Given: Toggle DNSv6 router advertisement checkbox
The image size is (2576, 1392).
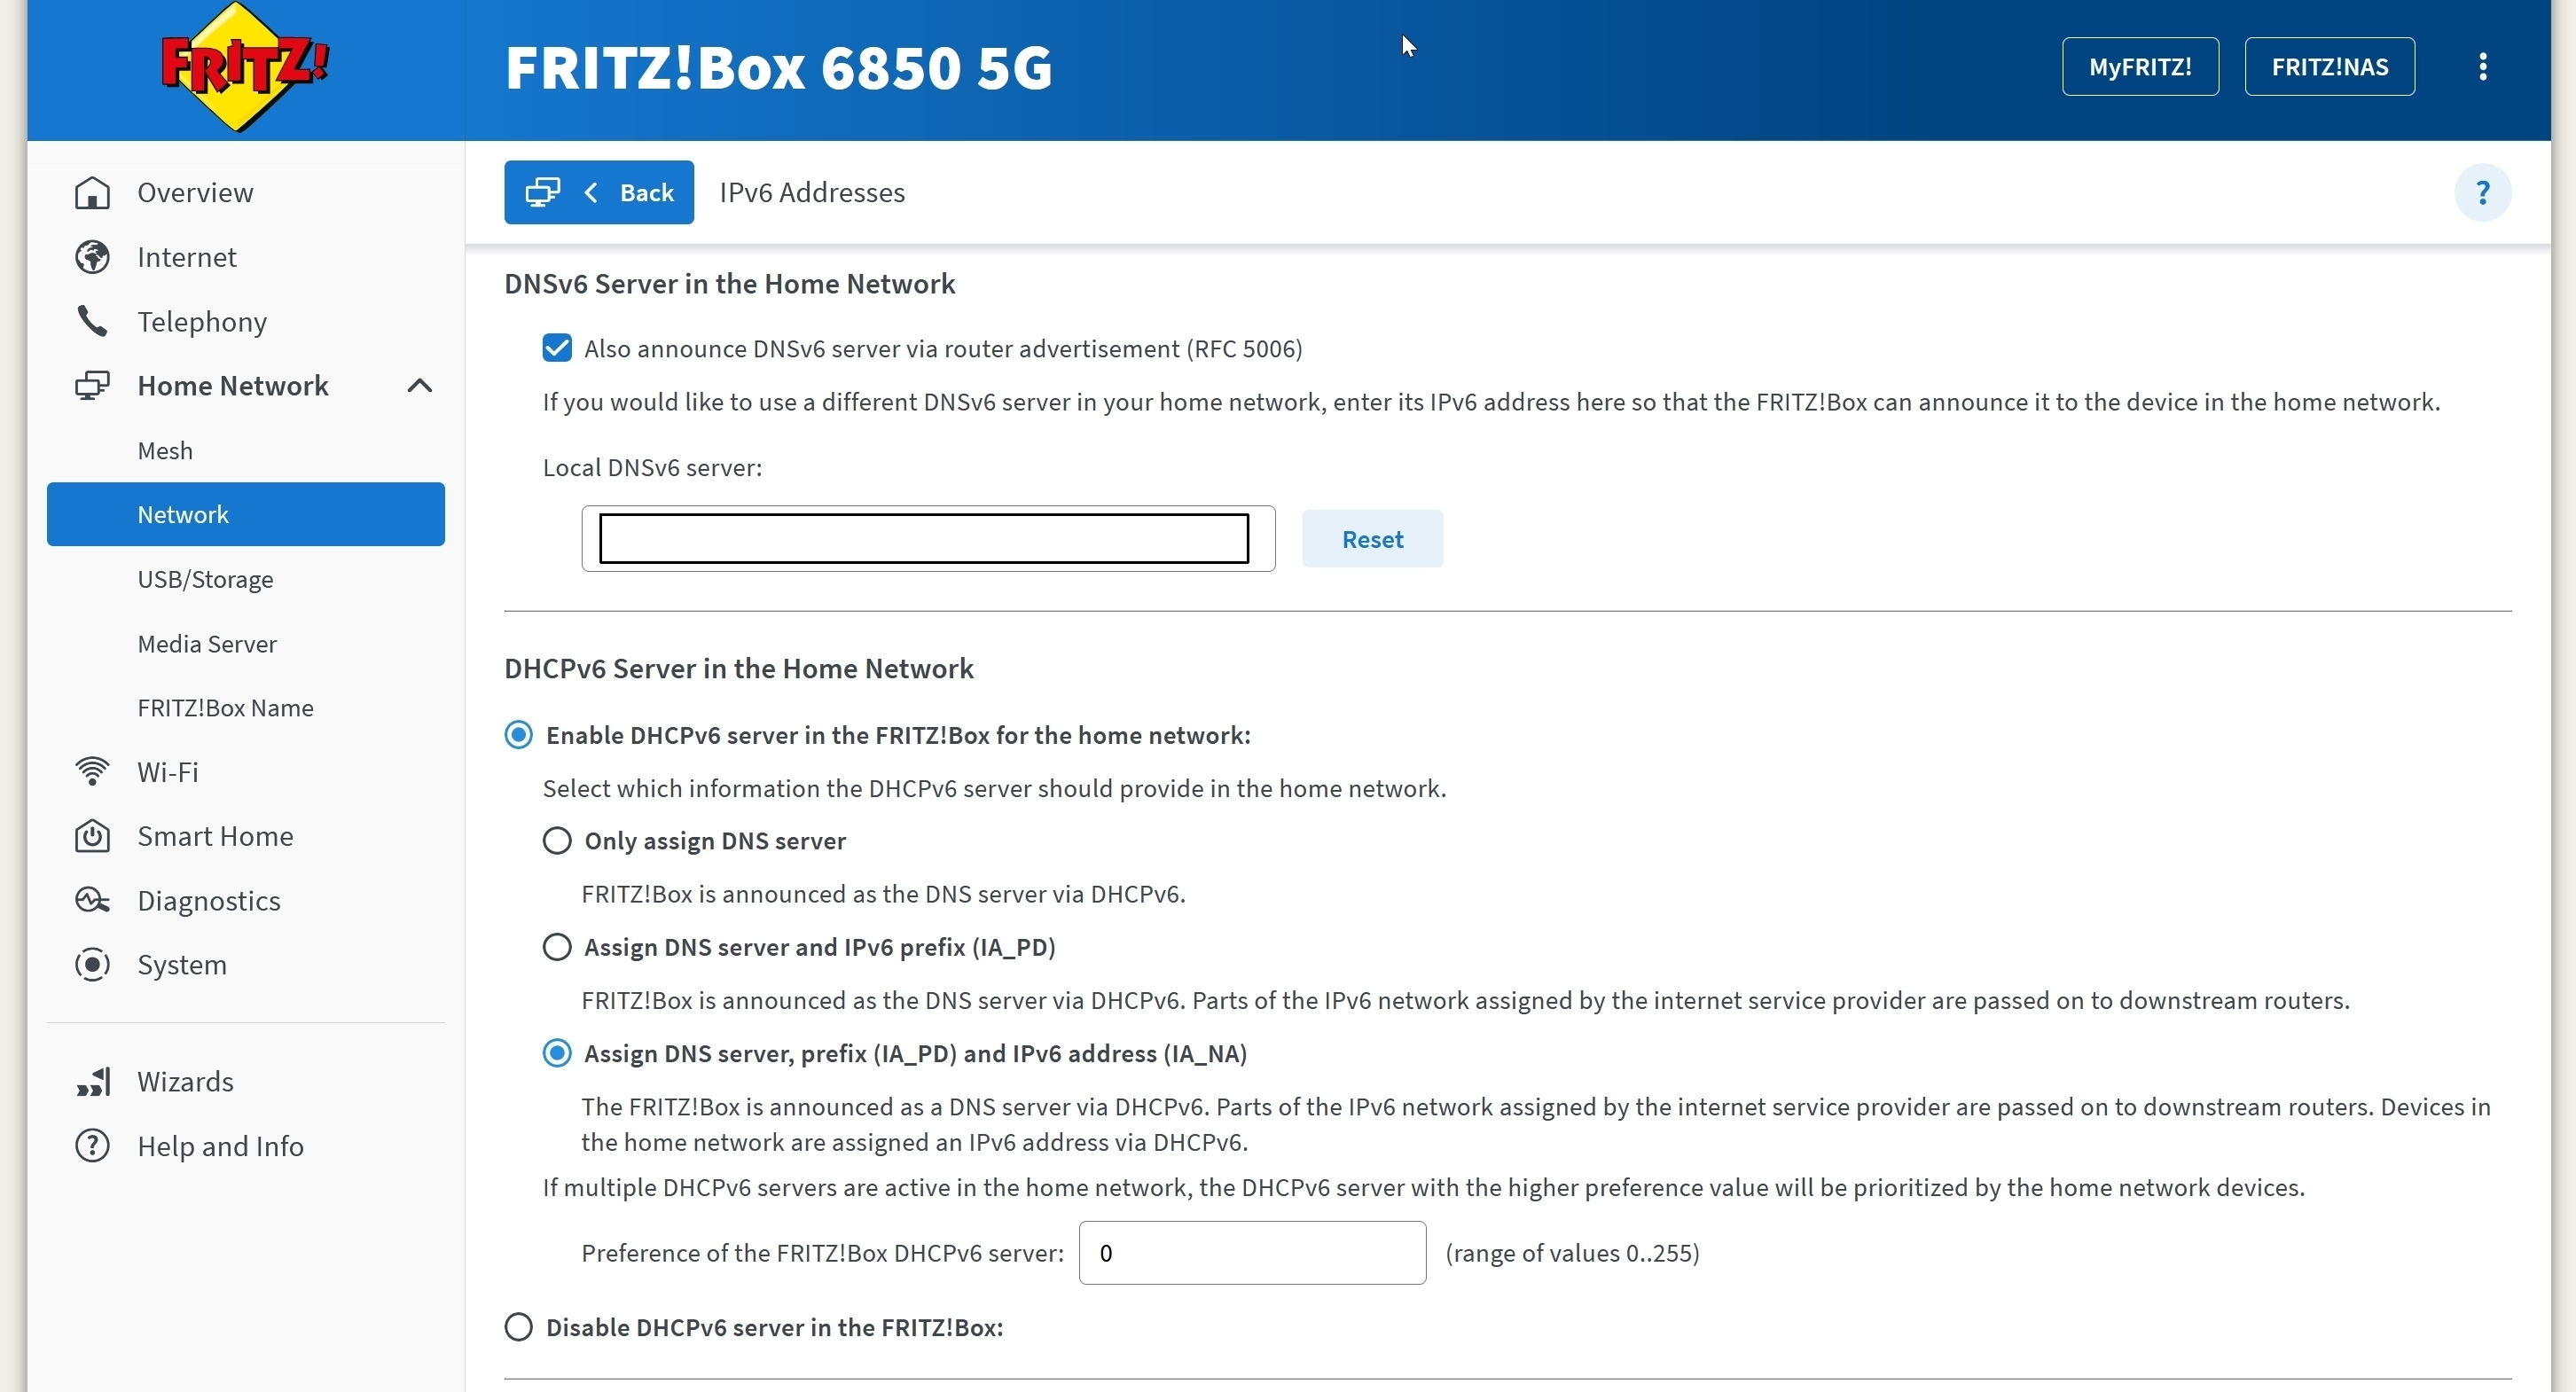Looking at the screenshot, I should click(x=557, y=348).
